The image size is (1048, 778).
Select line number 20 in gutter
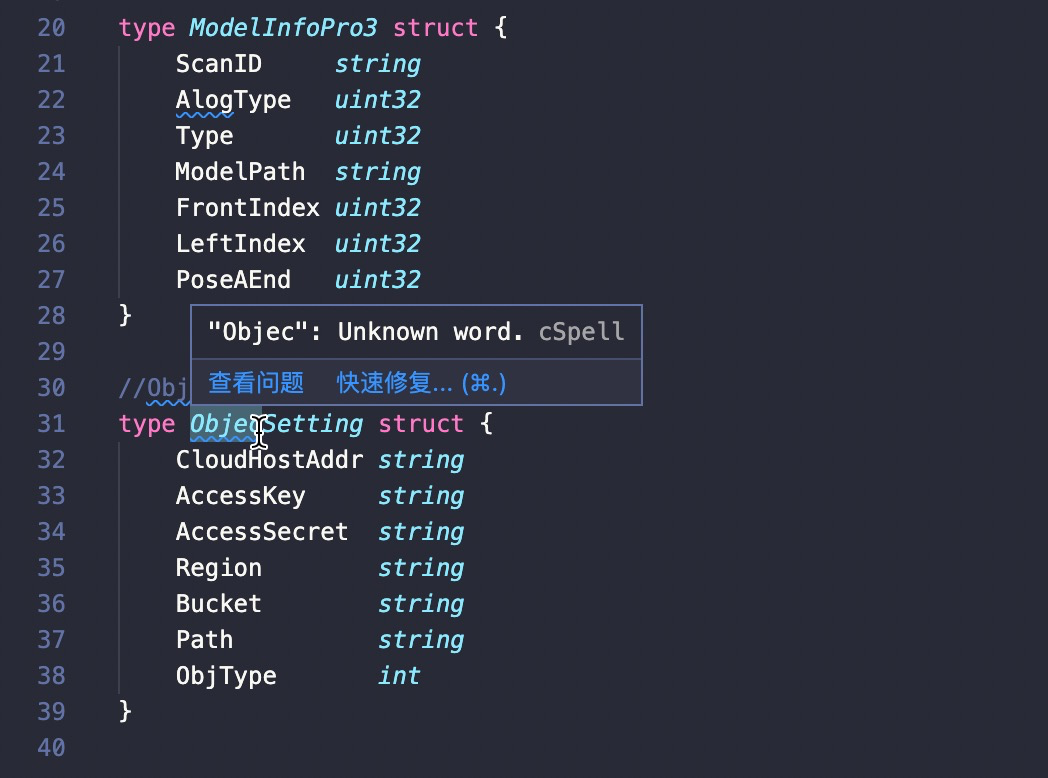[51, 28]
